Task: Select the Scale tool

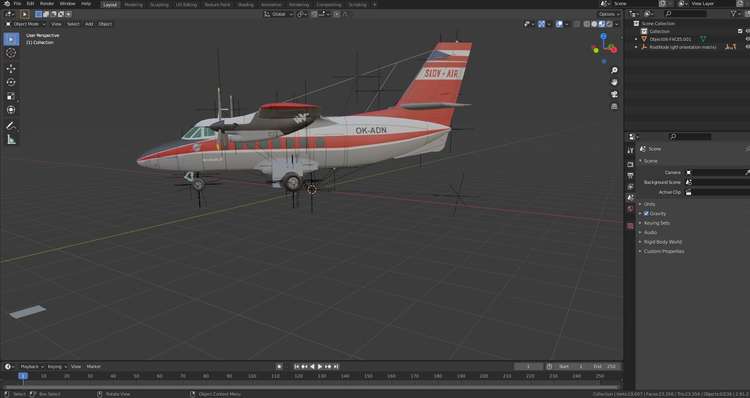Action: (11, 96)
